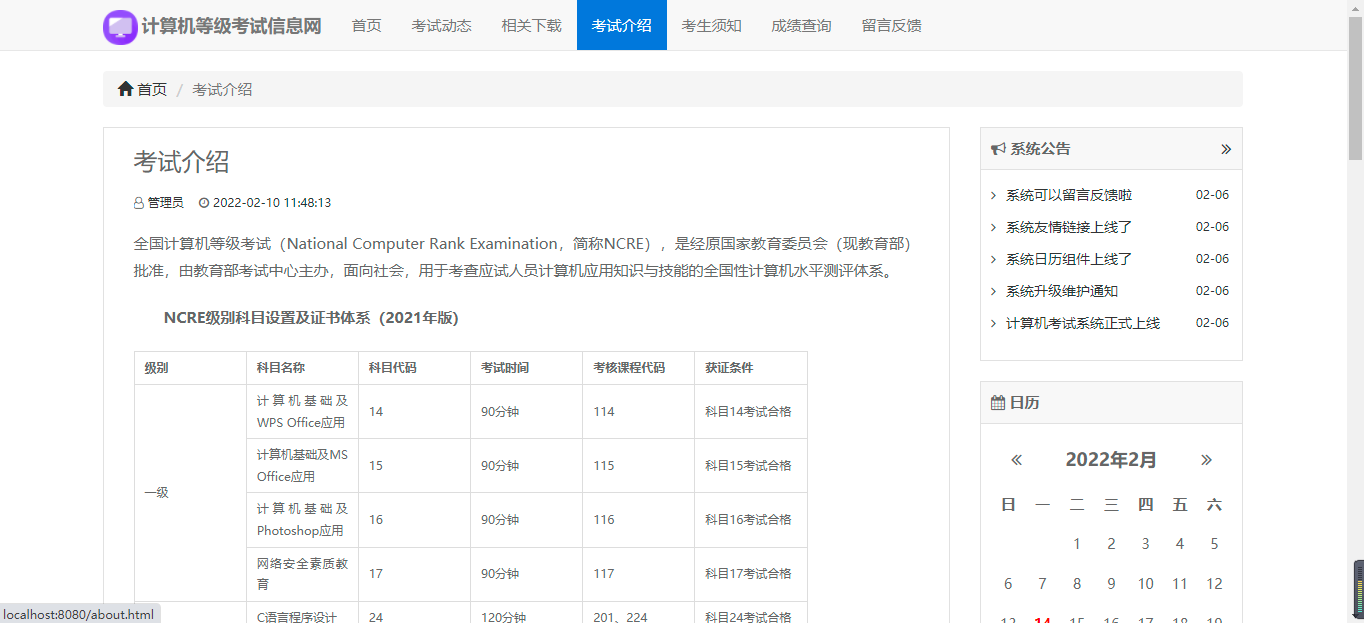1364x623 pixels.
Task: Select day 5 in the calendar
Action: click(x=1214, y=544)
